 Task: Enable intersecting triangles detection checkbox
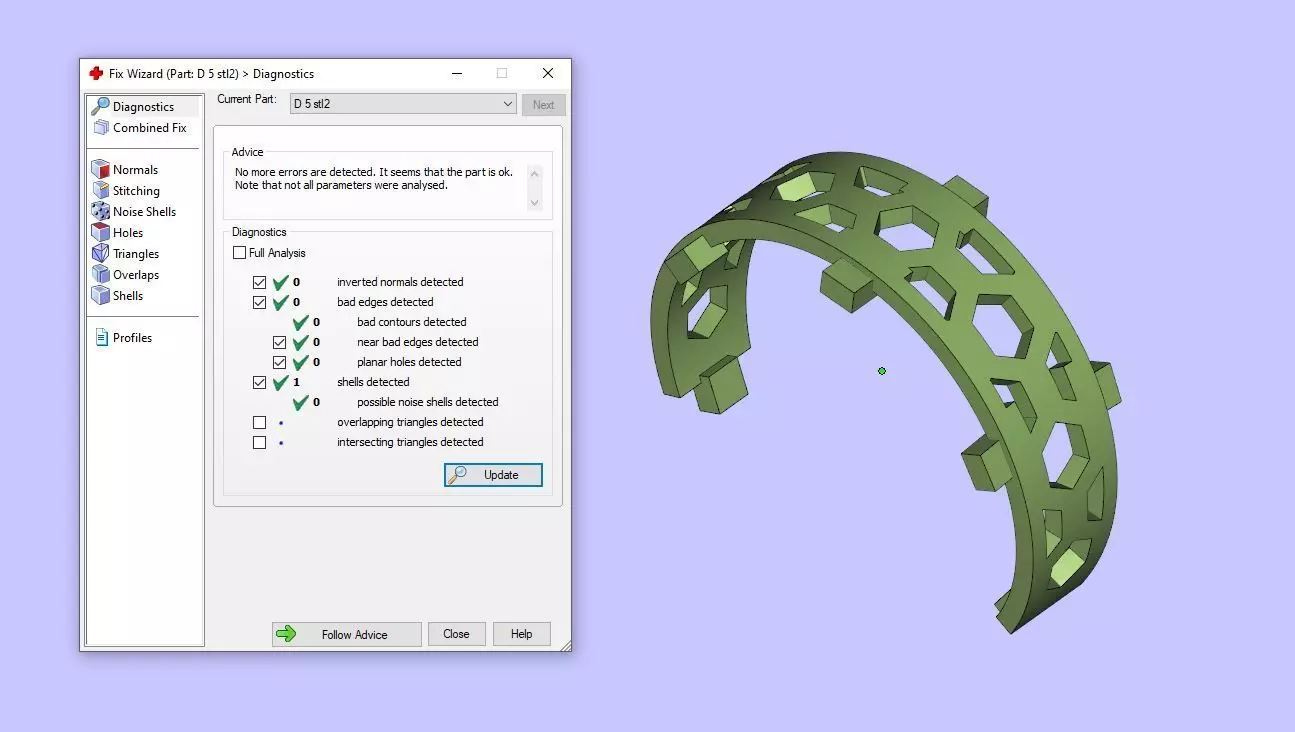pyautogui.click(x=260, y=442)
